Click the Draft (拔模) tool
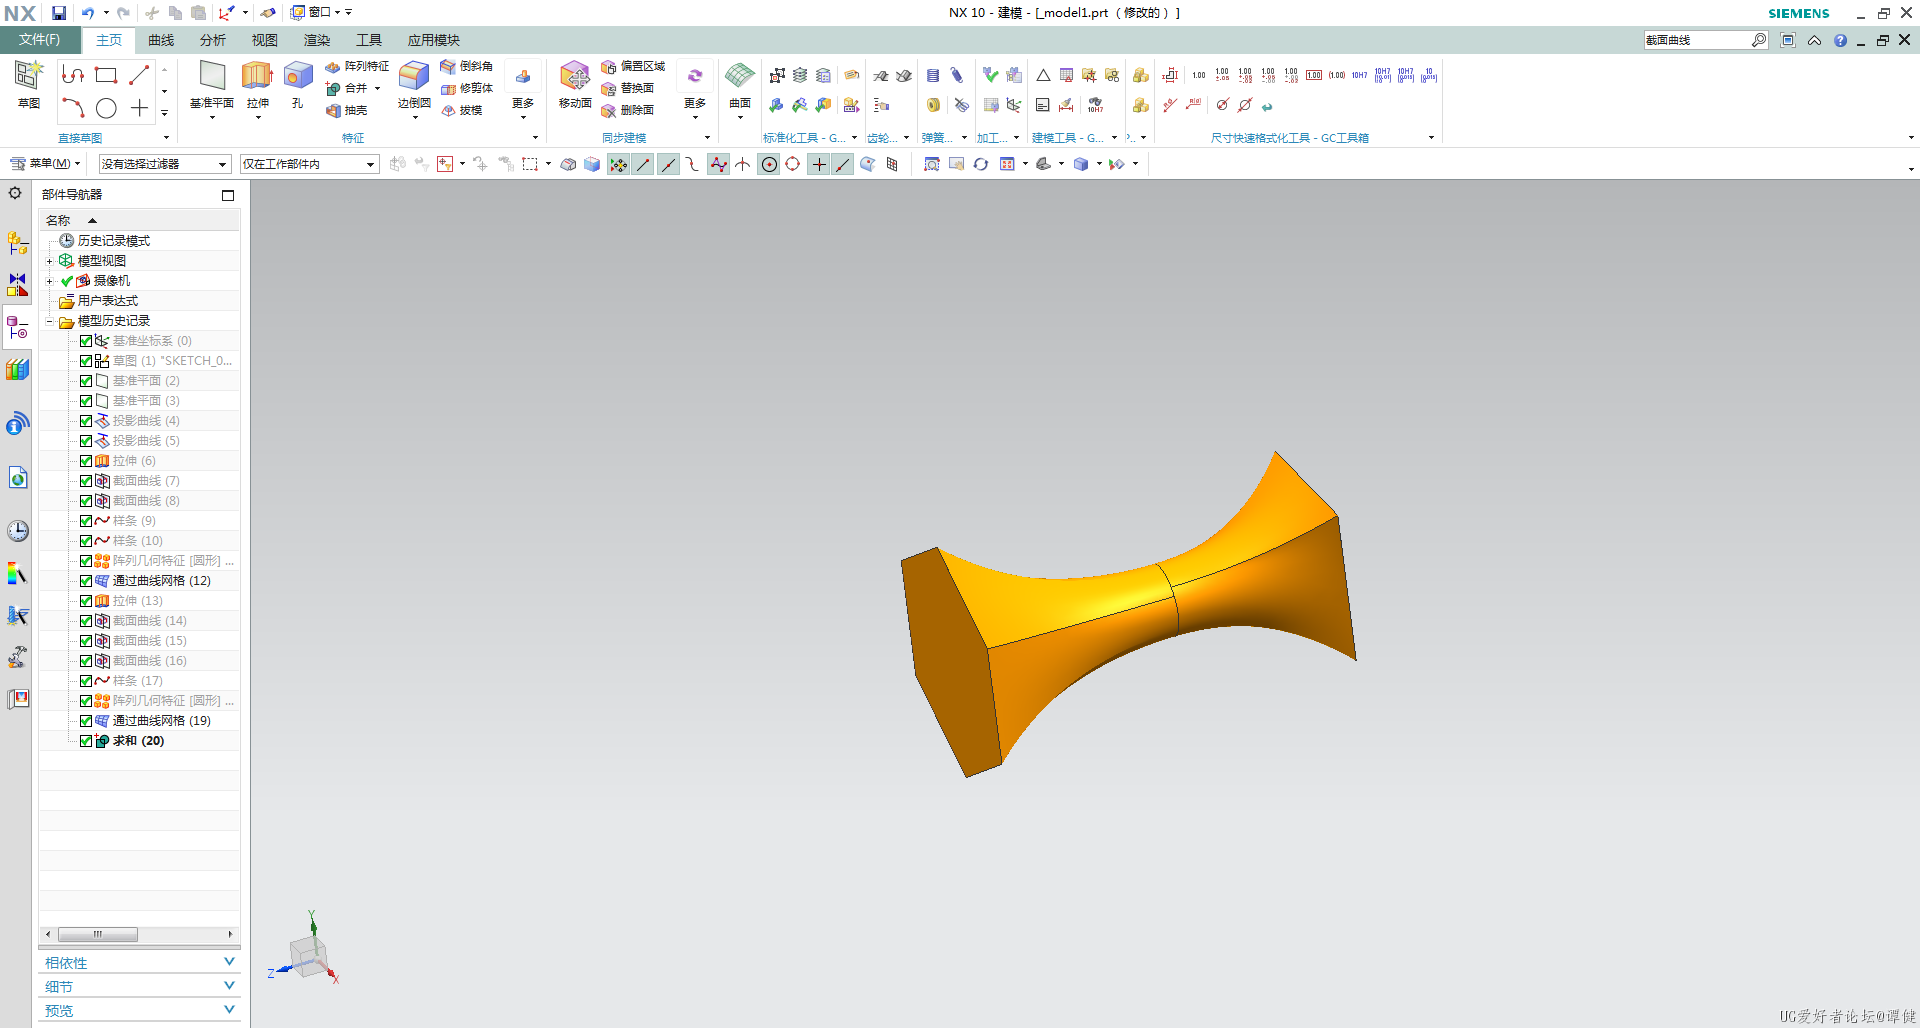1920x1028 pixels. (x=462, y=110)
